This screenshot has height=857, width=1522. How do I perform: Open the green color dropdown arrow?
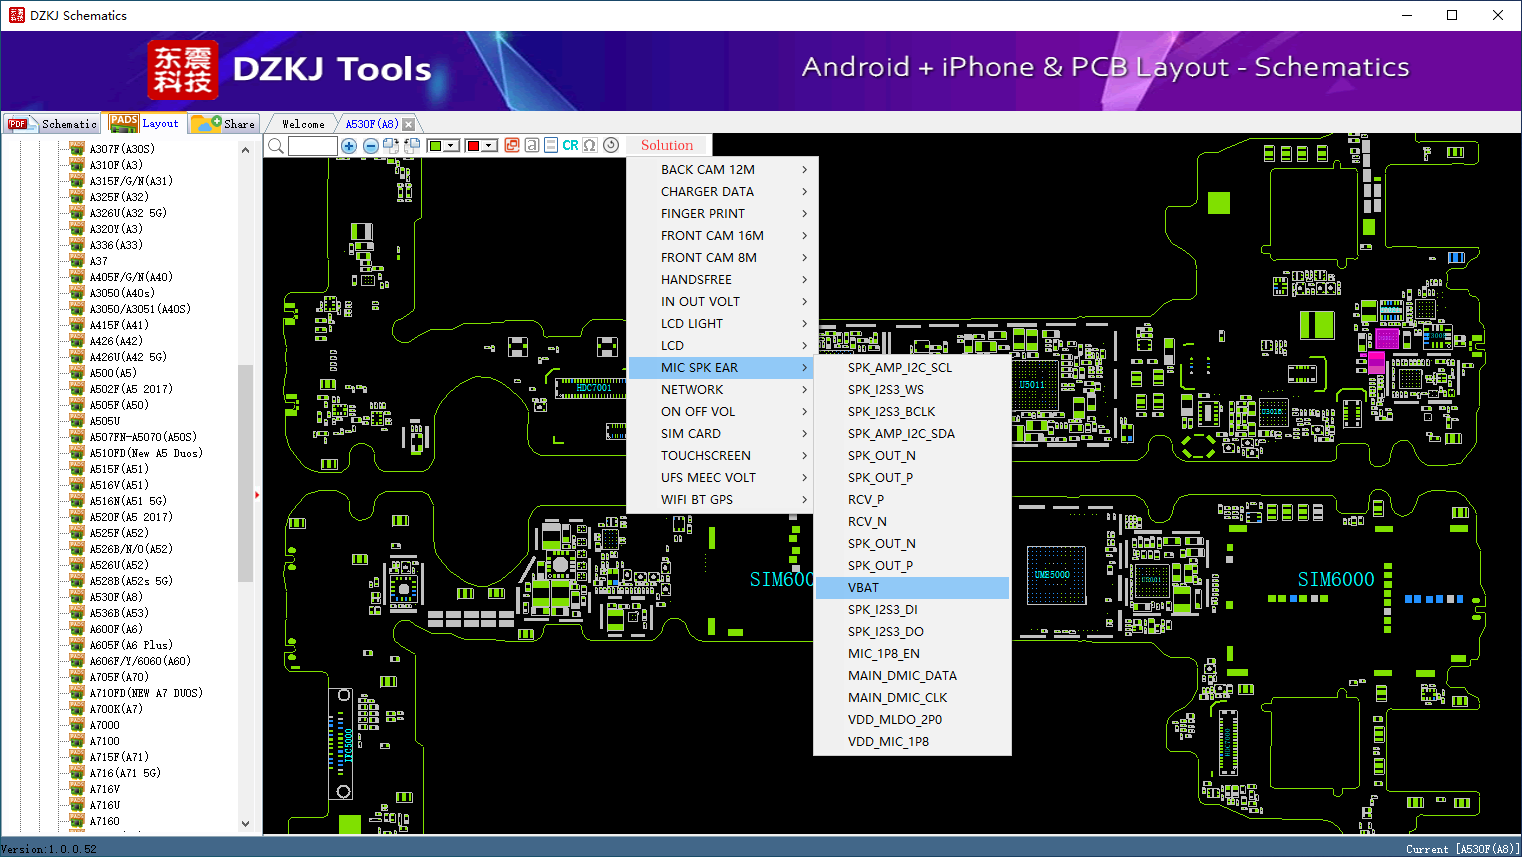(x=451, y=146)
